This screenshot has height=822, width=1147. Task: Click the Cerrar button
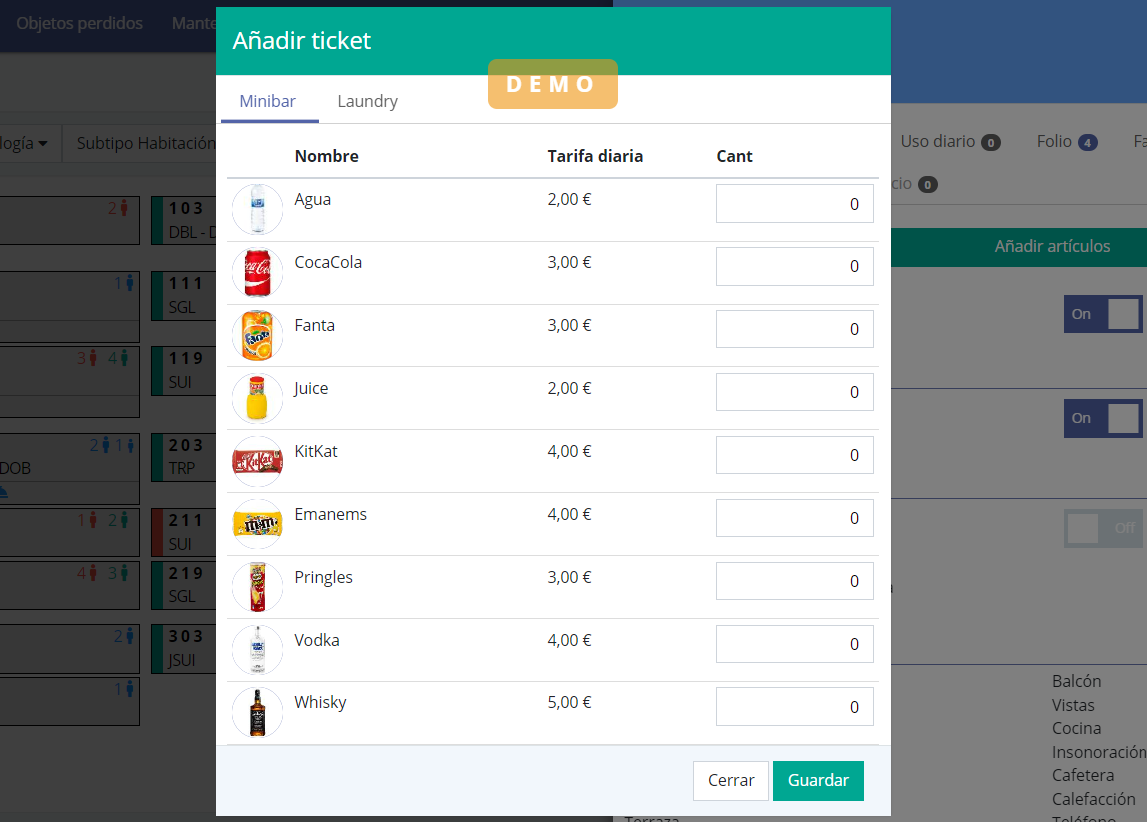pyautogui.click(x=731, y=781)
